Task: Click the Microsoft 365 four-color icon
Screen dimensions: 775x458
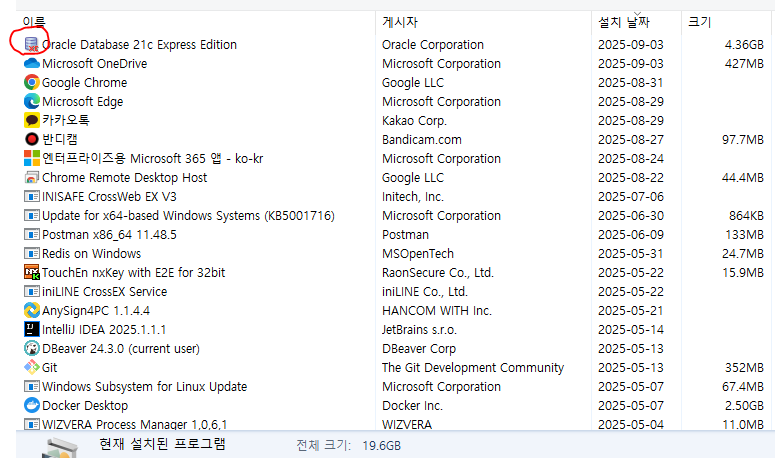Action: coord(32,158)
